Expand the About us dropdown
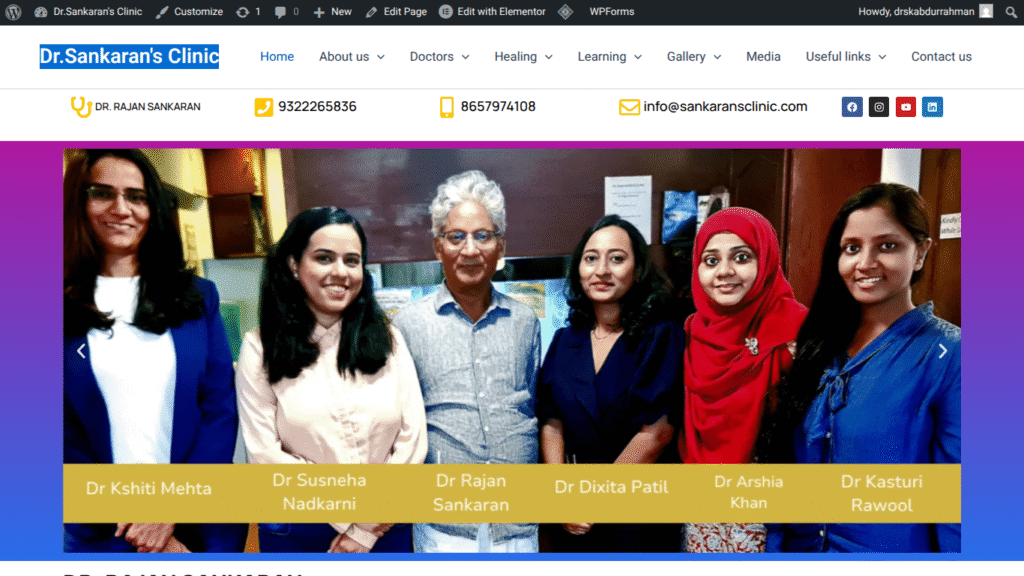This screenshot has width=1024, height=576. (x=351, y=57)
